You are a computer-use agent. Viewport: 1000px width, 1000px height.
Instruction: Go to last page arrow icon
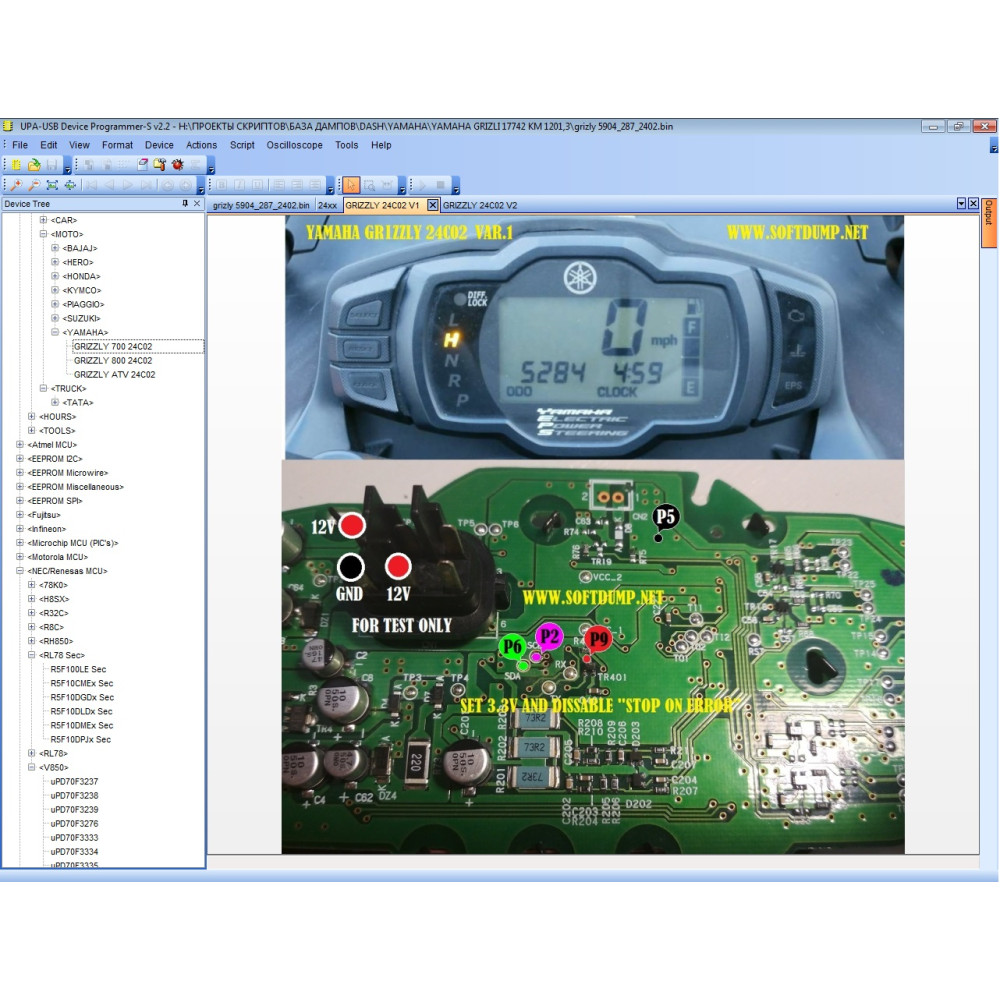[x=146, y=185]
